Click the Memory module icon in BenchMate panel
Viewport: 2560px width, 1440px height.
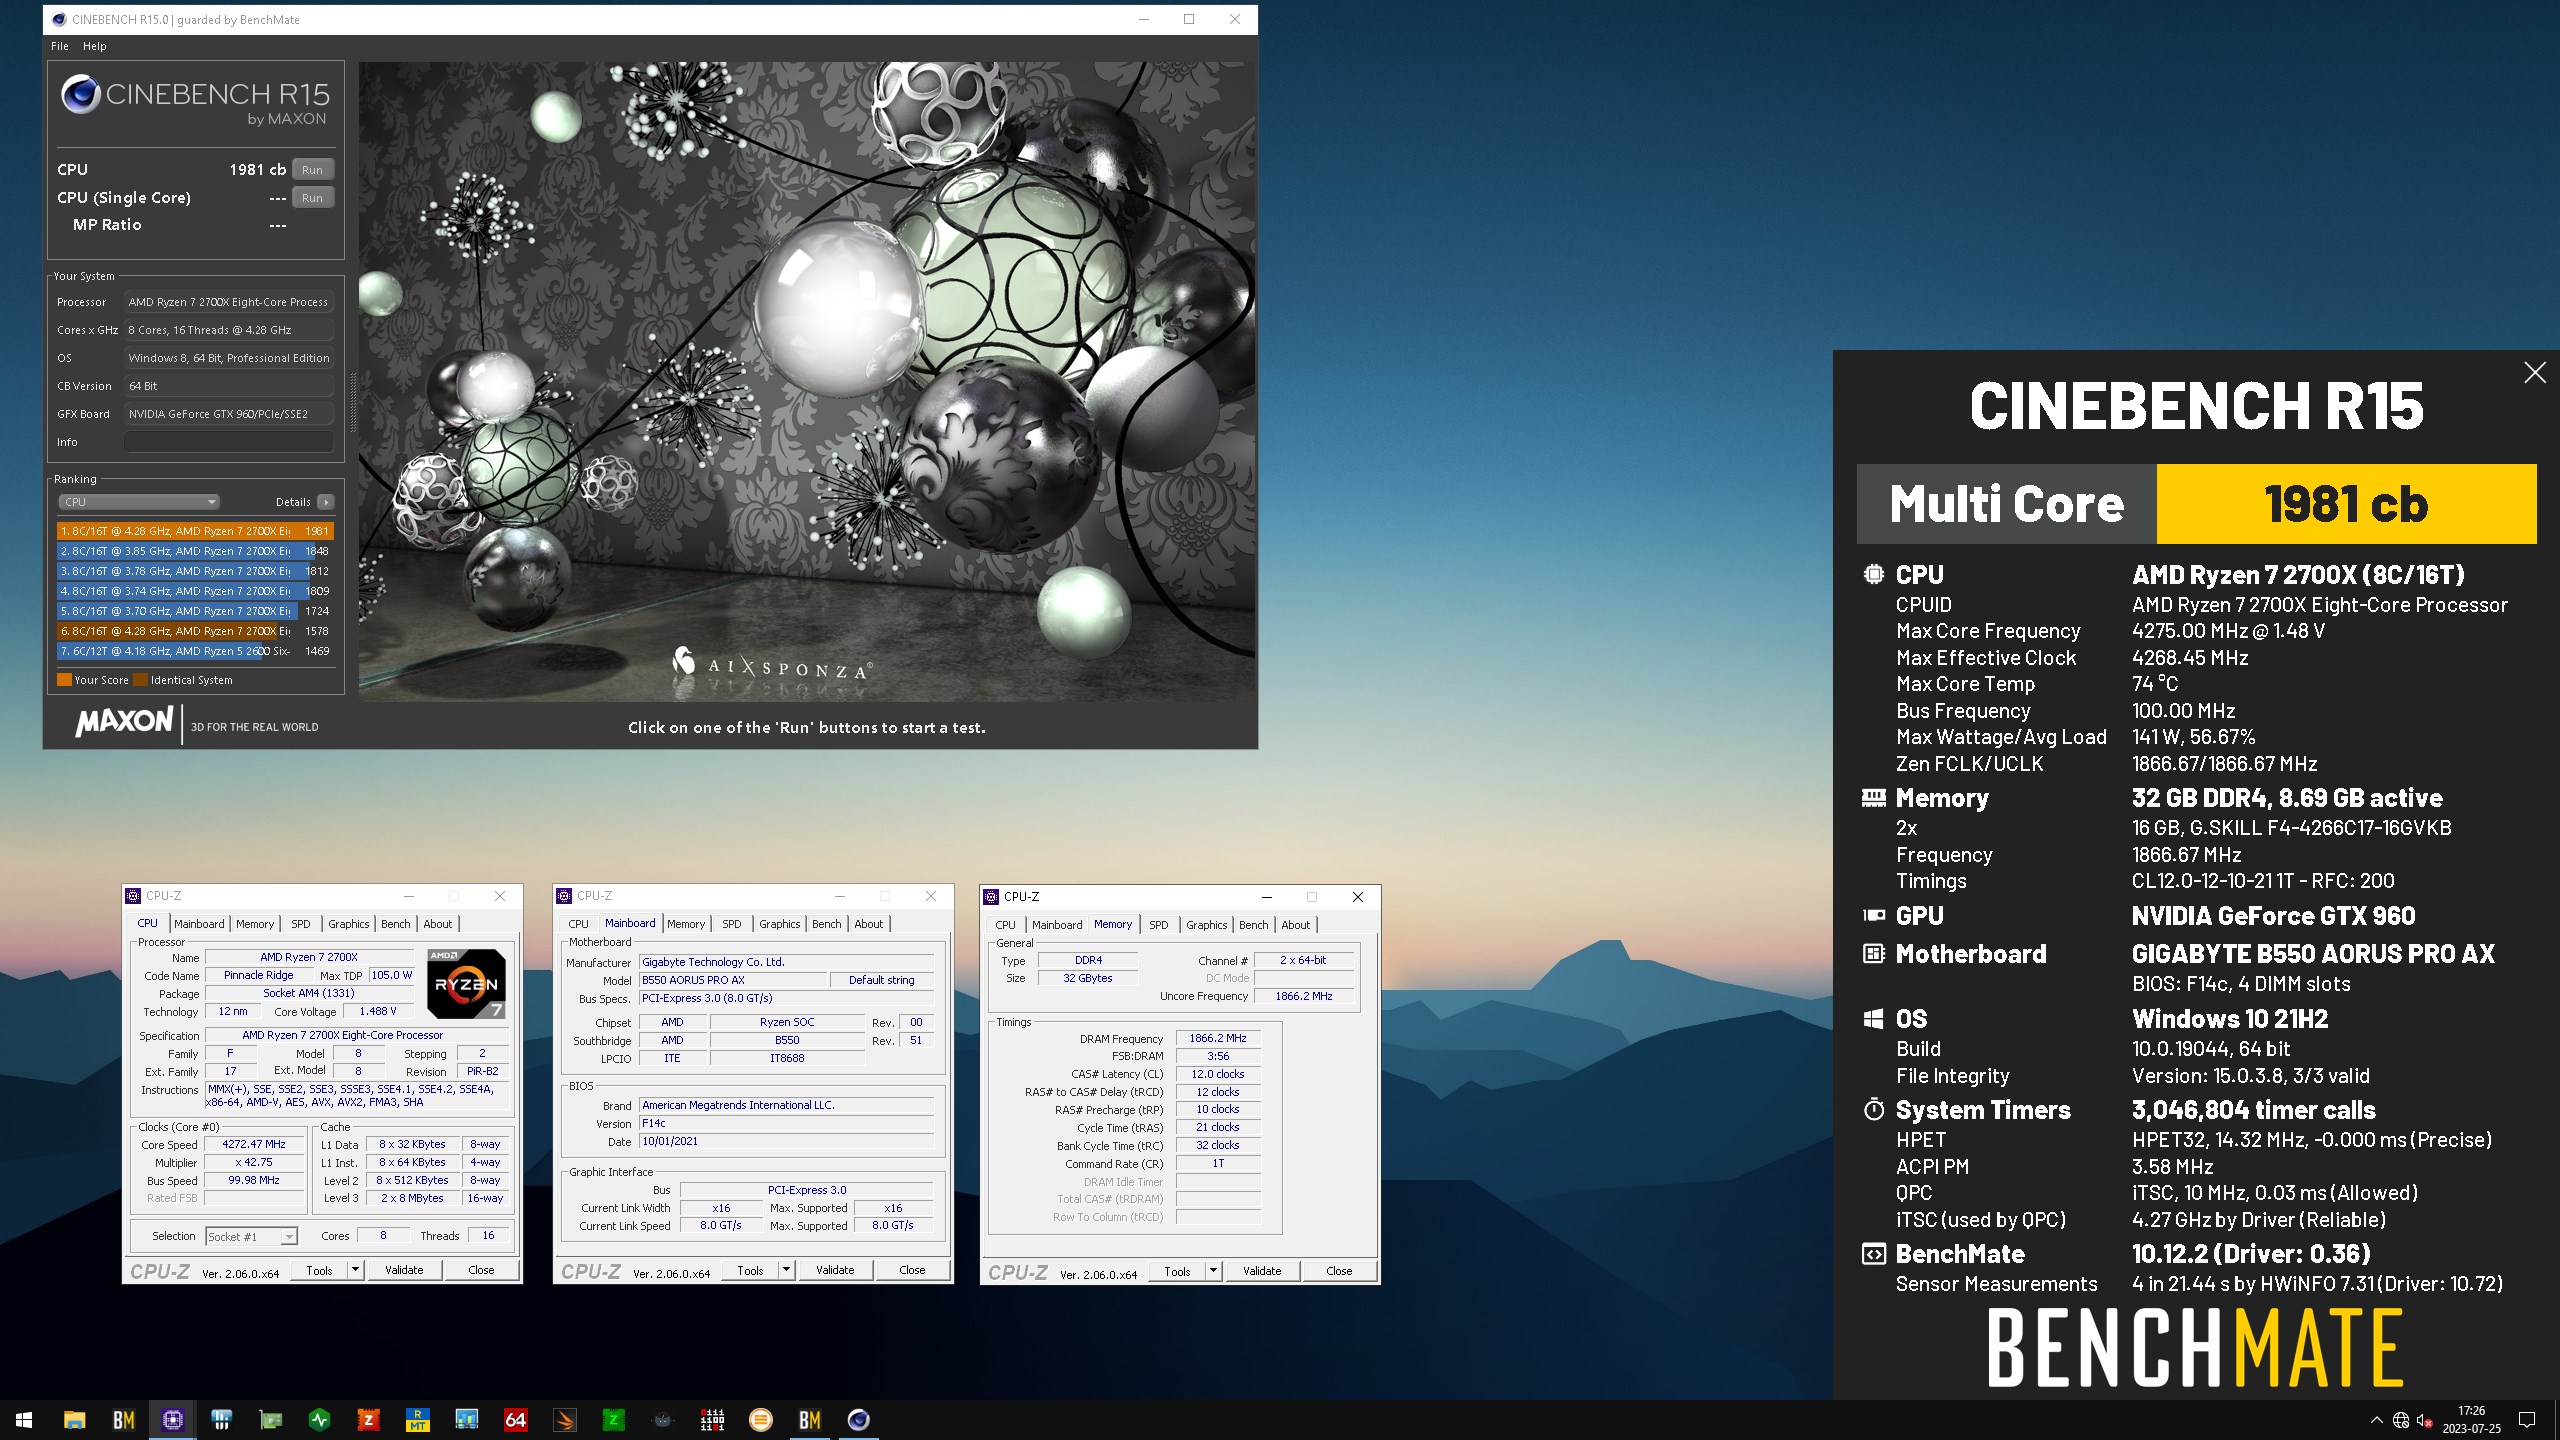click(x=1873, y=798)
